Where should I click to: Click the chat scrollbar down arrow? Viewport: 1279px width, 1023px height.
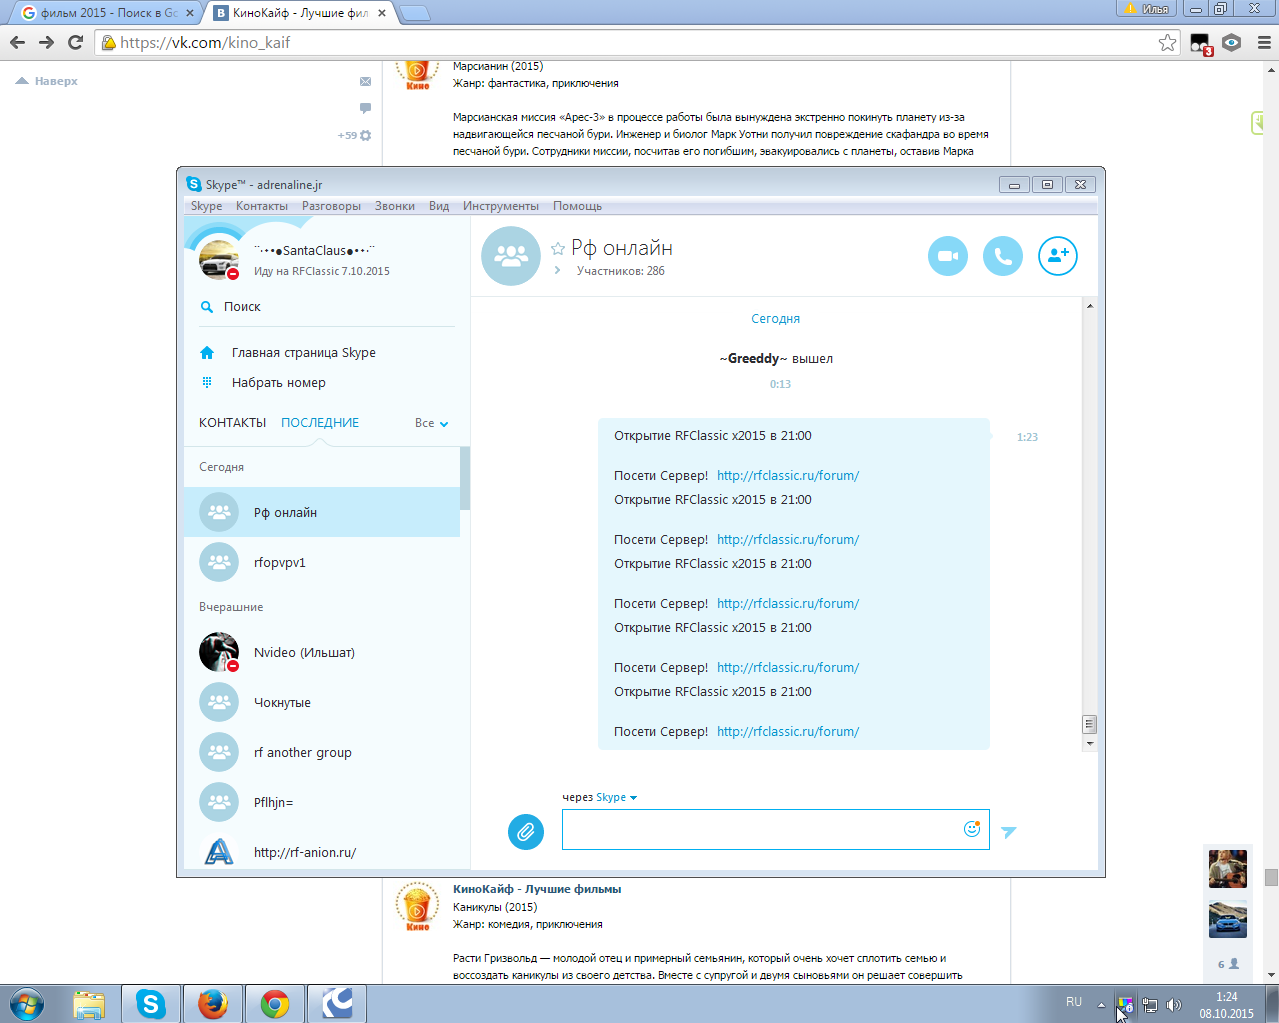pos(1090,744)
